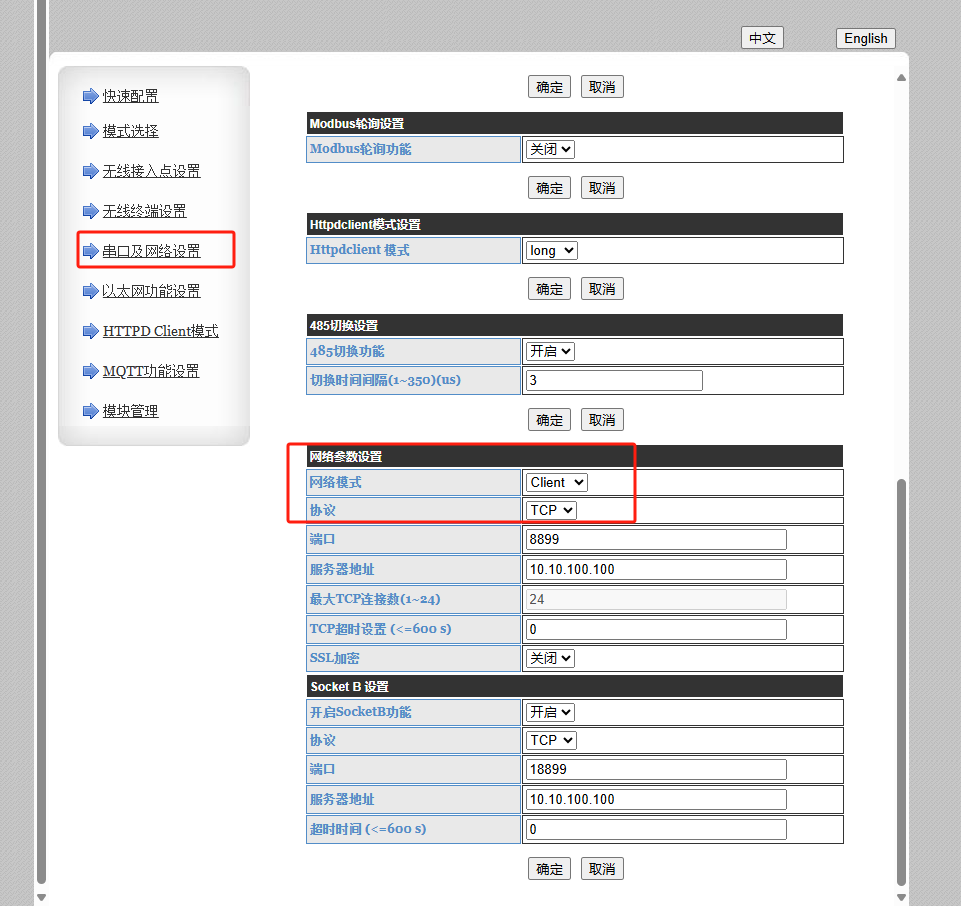Open 串口及网络设置 menu item
The height and width of the screenshot is (906, 961).
tap(151, 251)
